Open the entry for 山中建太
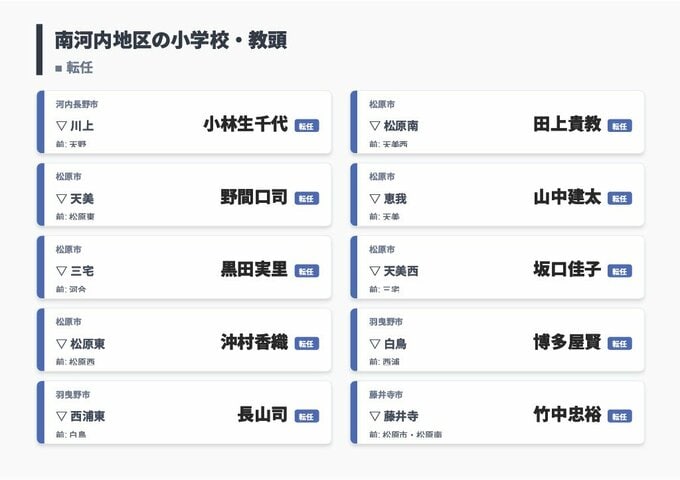This screenshot has width=680, height=480. [567, 197]
